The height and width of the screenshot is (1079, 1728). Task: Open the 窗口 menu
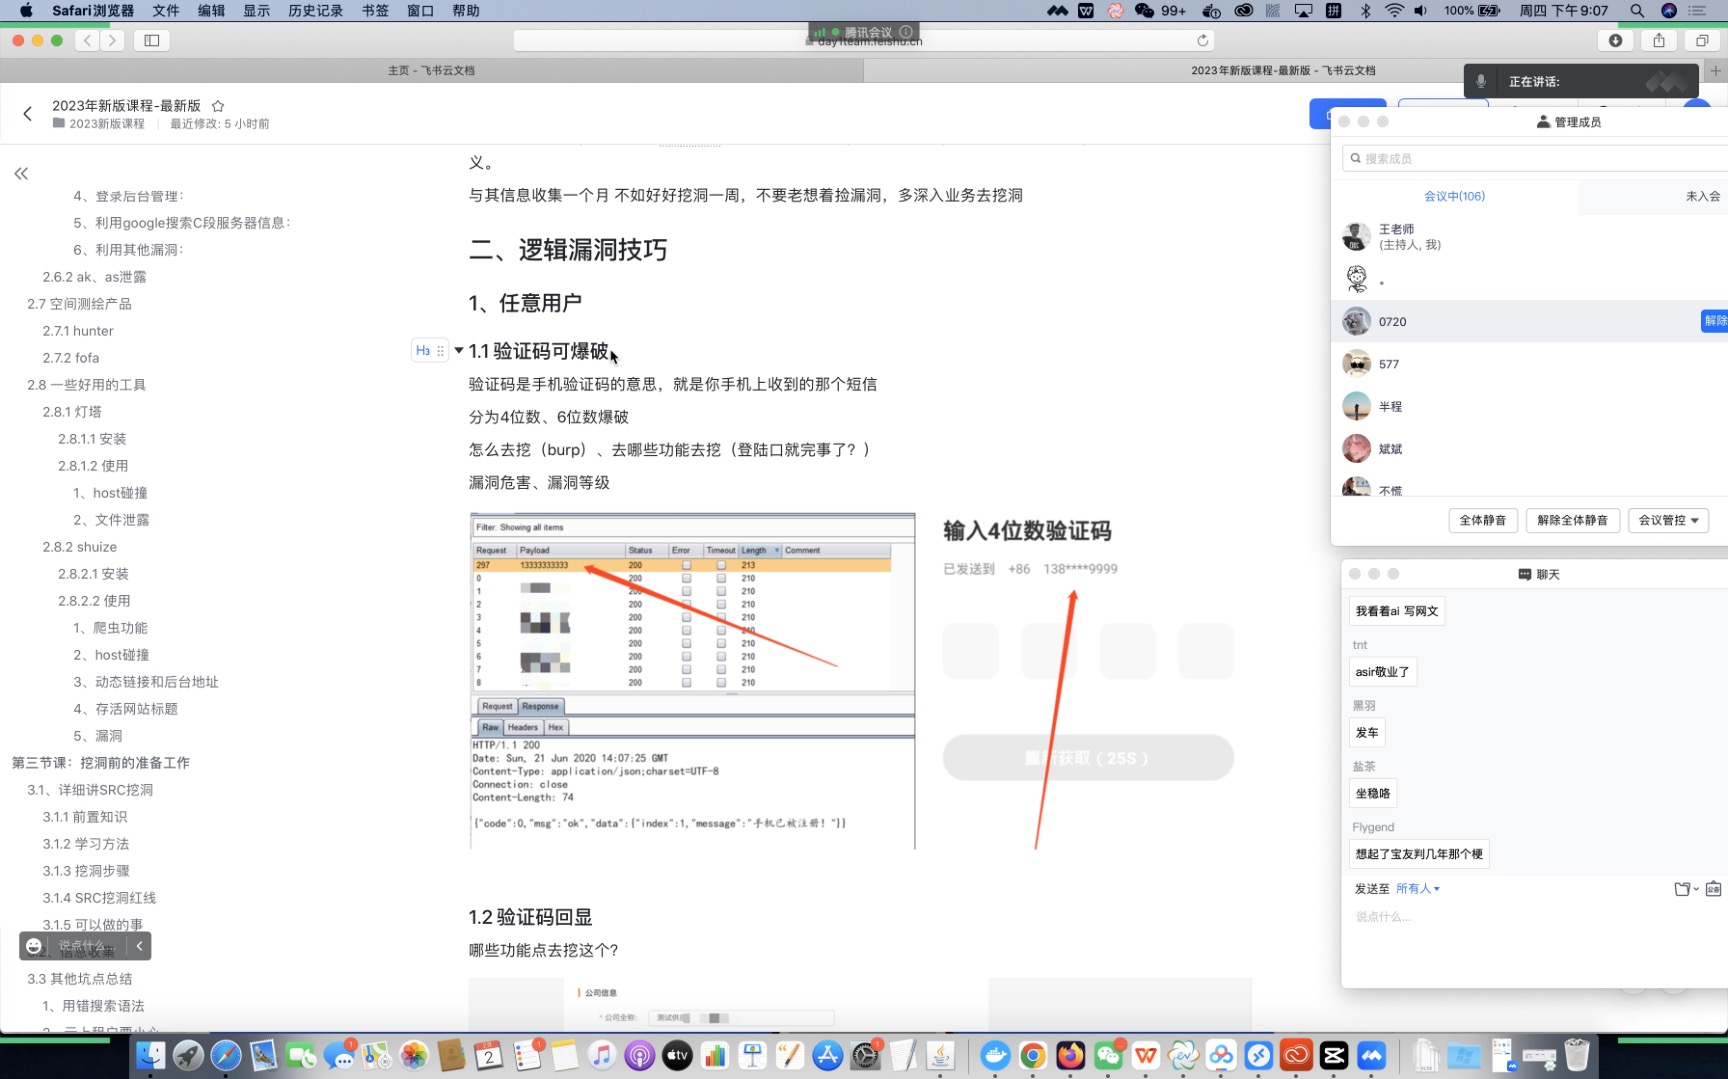[420, 10]
